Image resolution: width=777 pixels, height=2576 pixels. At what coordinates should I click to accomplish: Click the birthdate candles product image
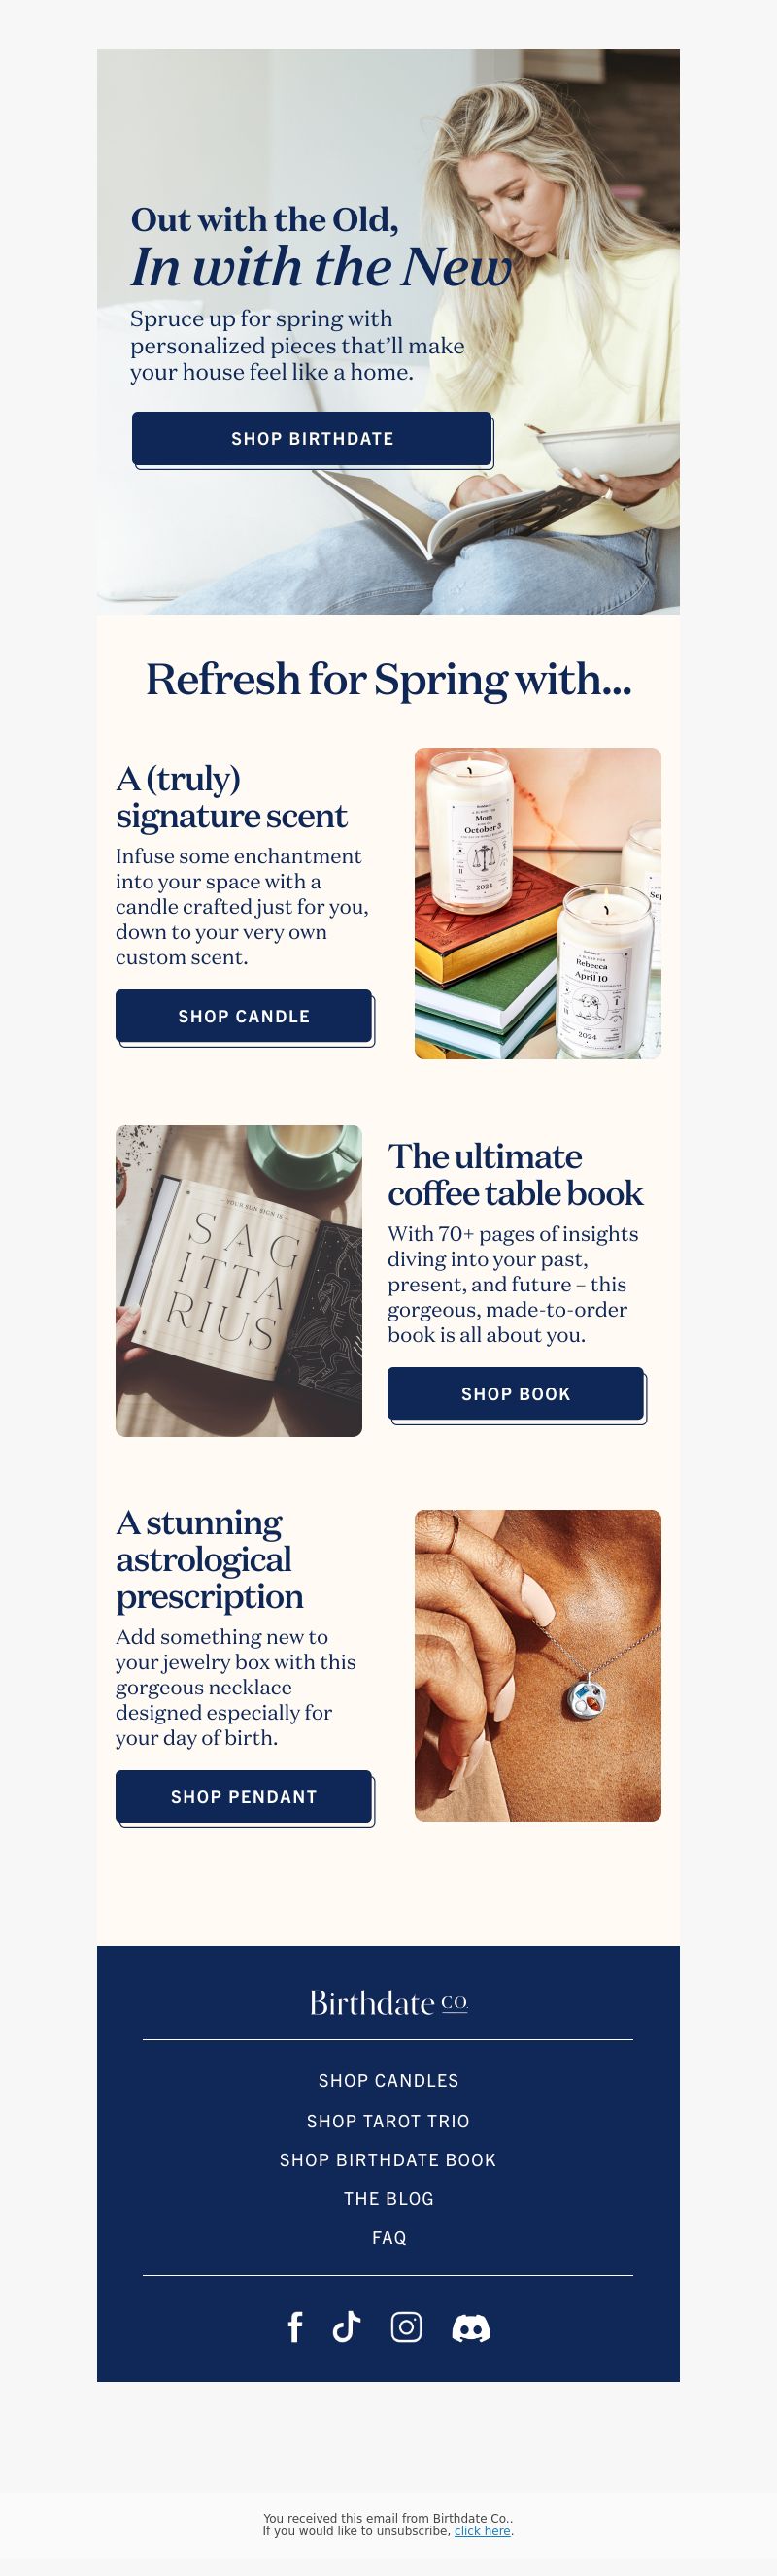[x=538, y=903]
